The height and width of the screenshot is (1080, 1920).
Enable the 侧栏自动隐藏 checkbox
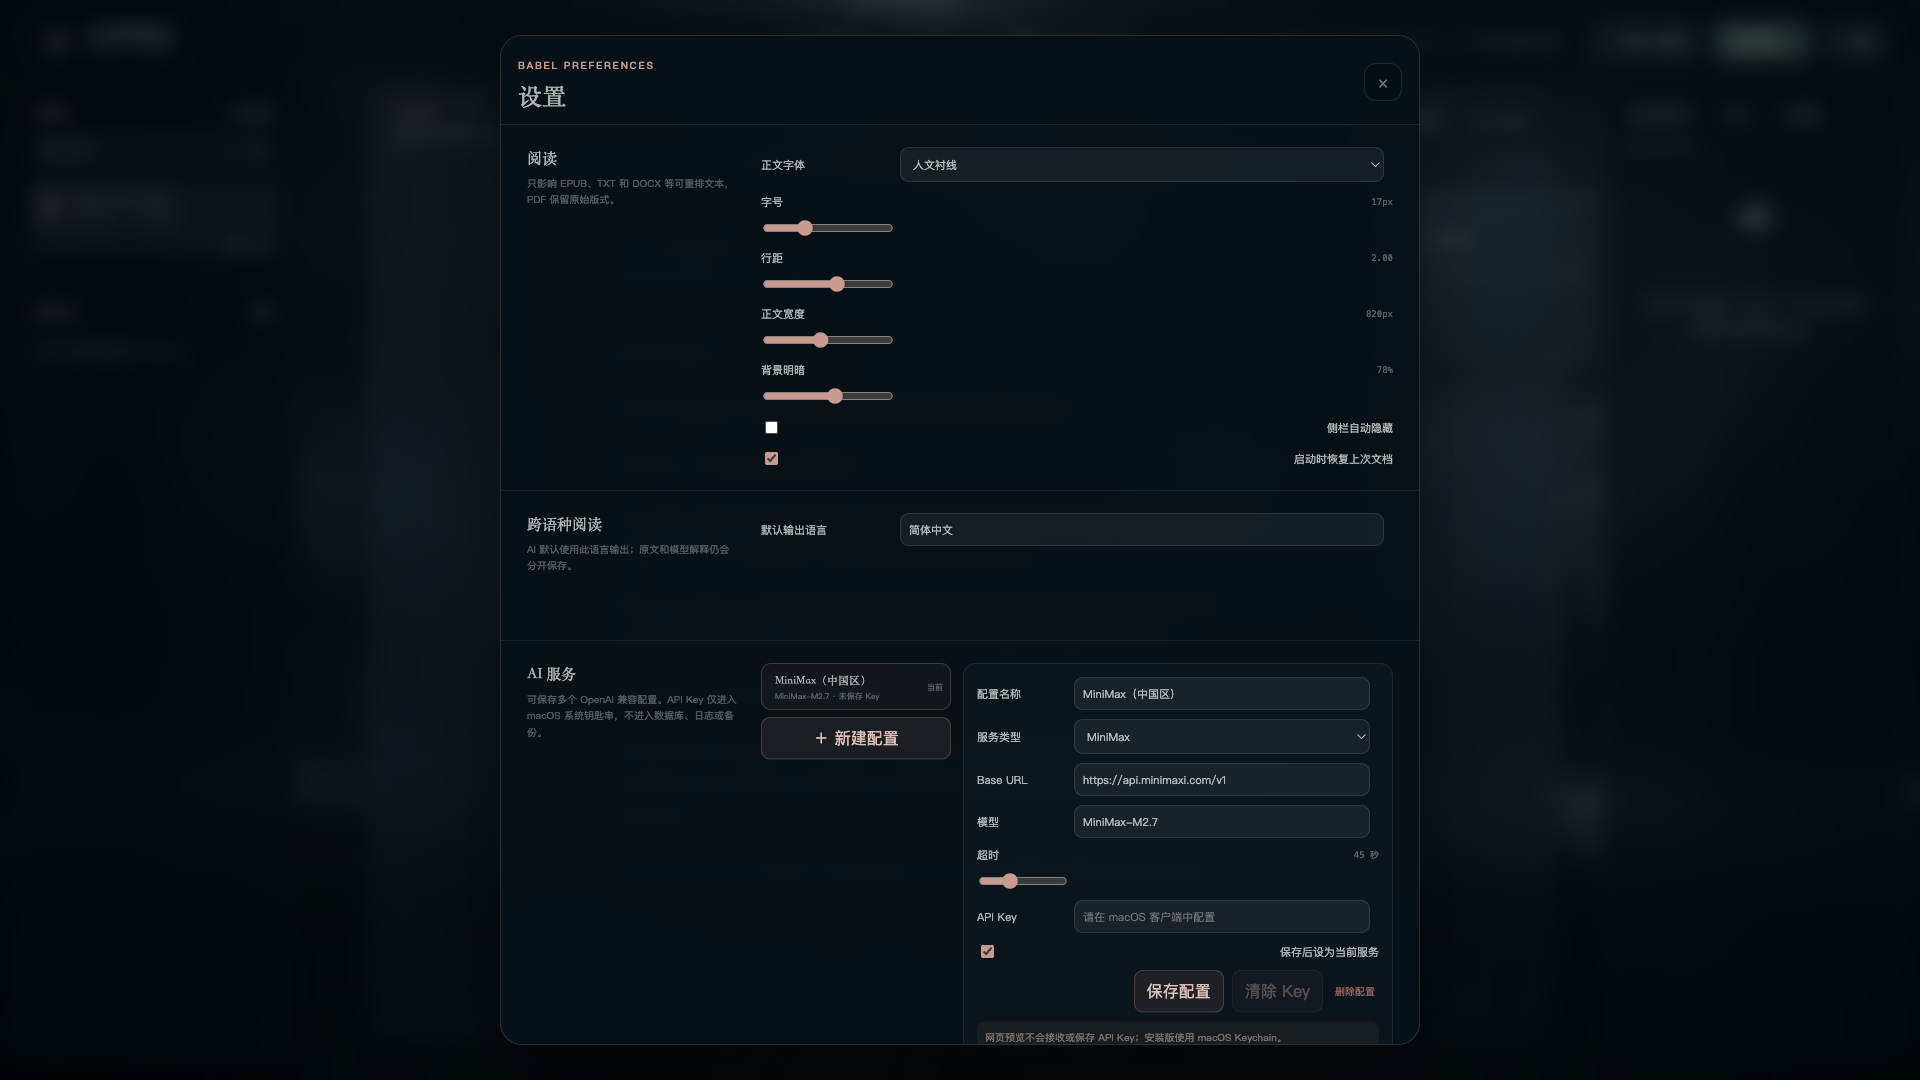pos(771,428)
